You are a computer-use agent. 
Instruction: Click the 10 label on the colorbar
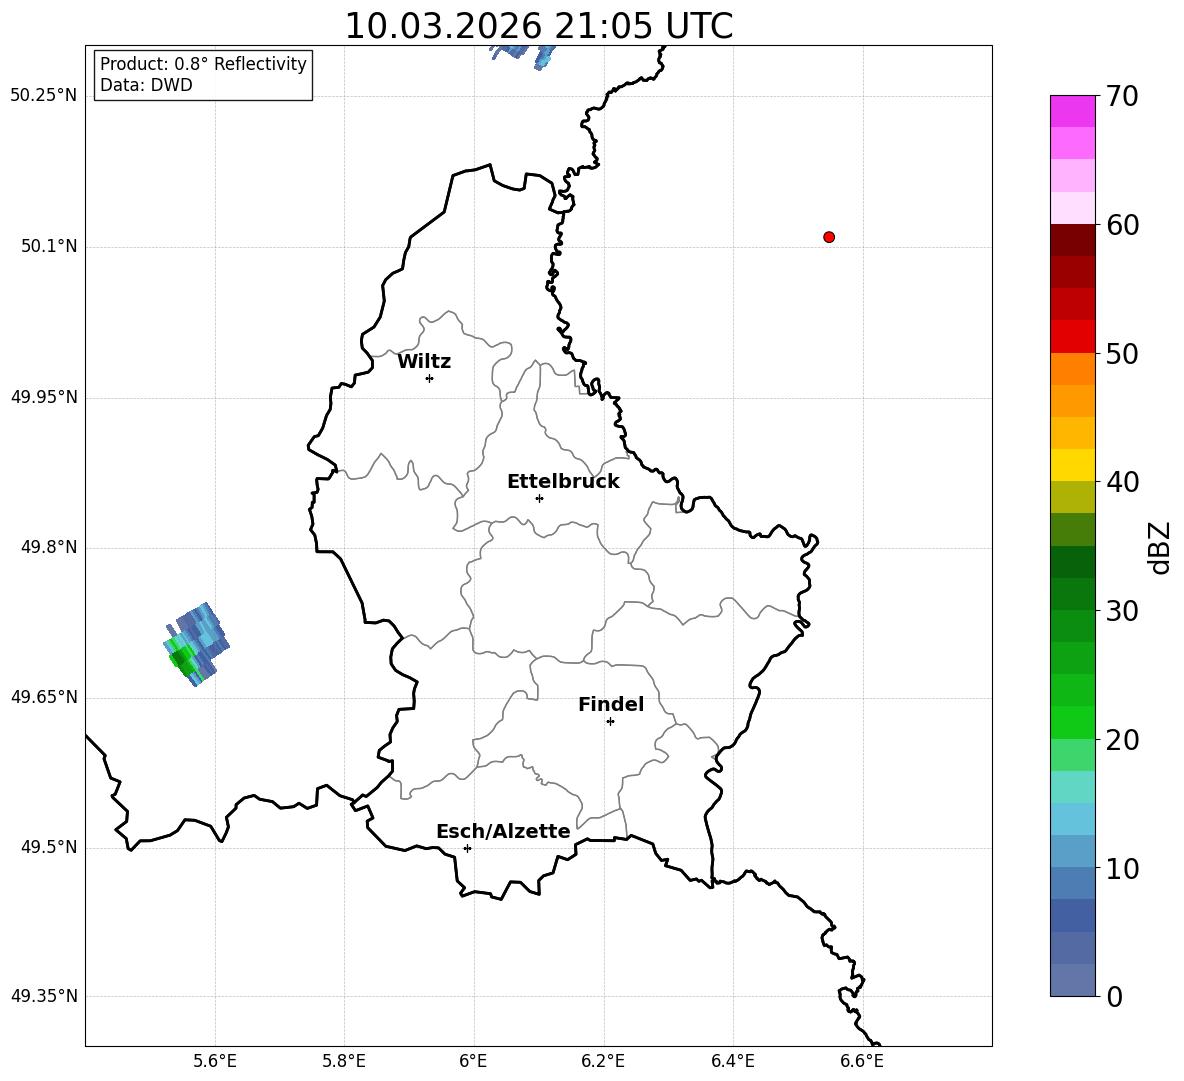tap(1122, 869)
